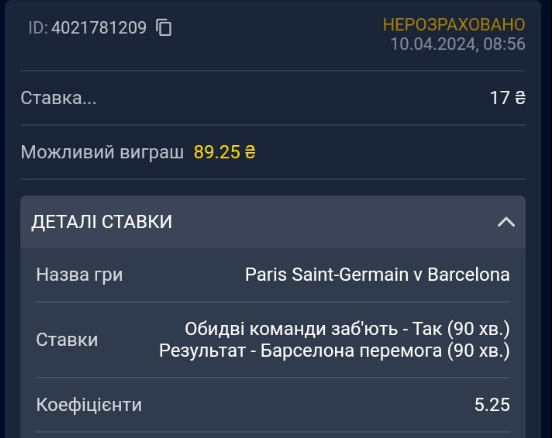The height and width of the screenshot is (438, 558).
Task: Click the odds value 5.25
Action: (492, 405)
